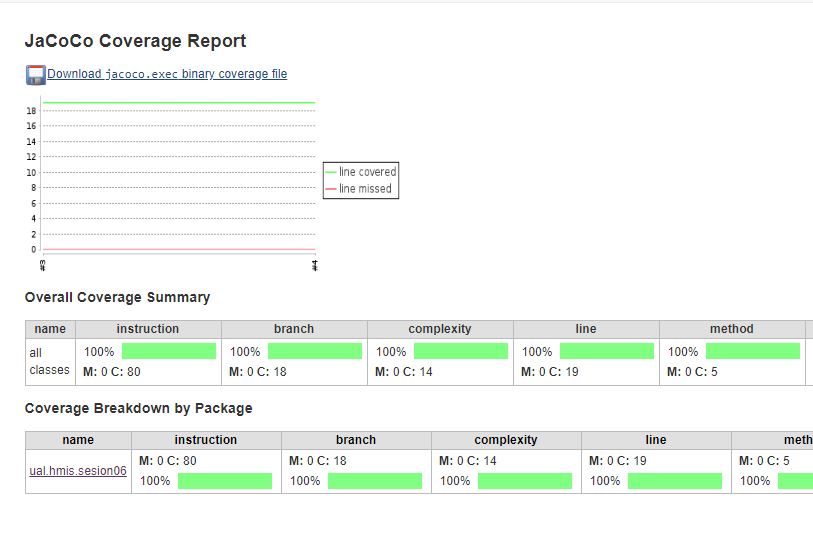Click package line coverage green bar
The width and height of the screenshot is (813, 542).
point(675,481)
